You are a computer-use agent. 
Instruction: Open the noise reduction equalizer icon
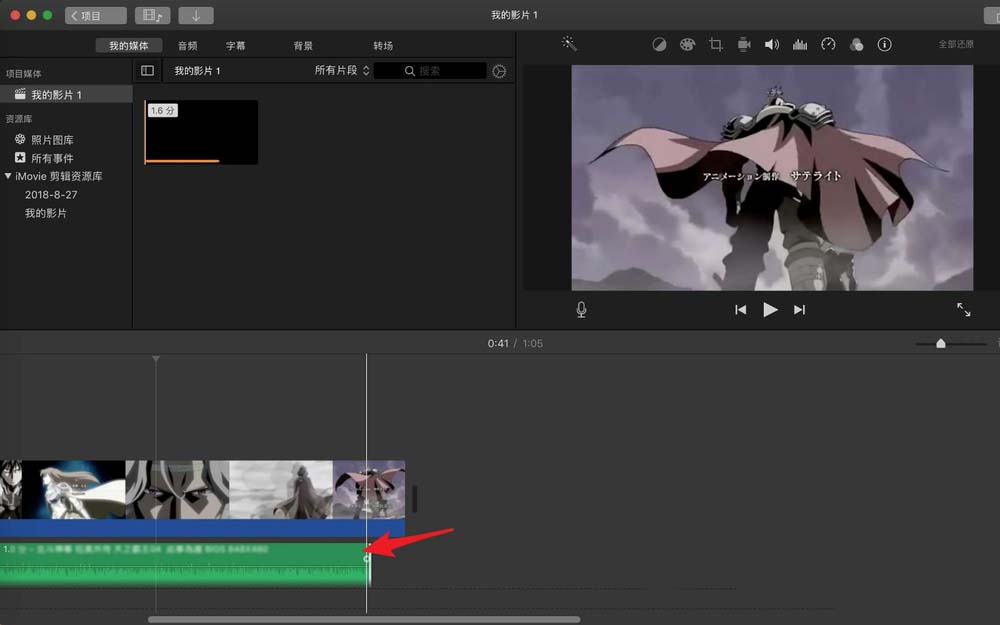800,44
